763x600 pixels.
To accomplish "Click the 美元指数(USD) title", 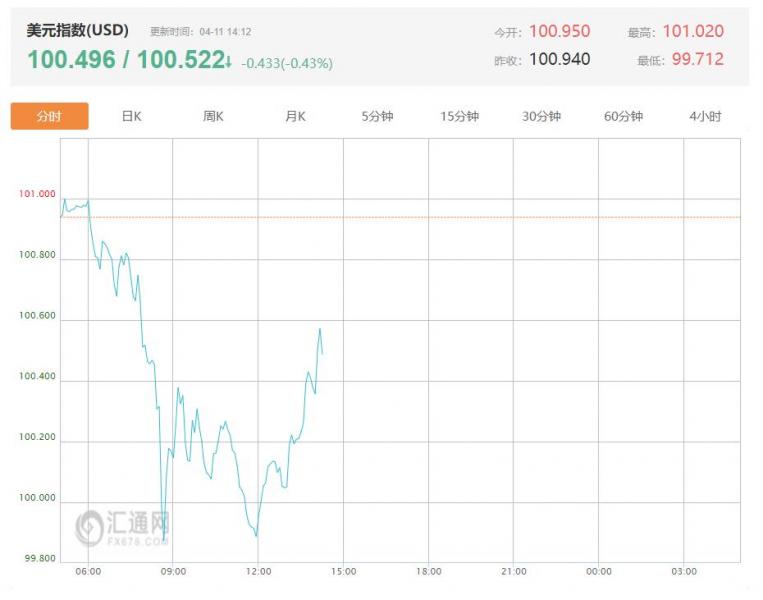I will point(77,31).
